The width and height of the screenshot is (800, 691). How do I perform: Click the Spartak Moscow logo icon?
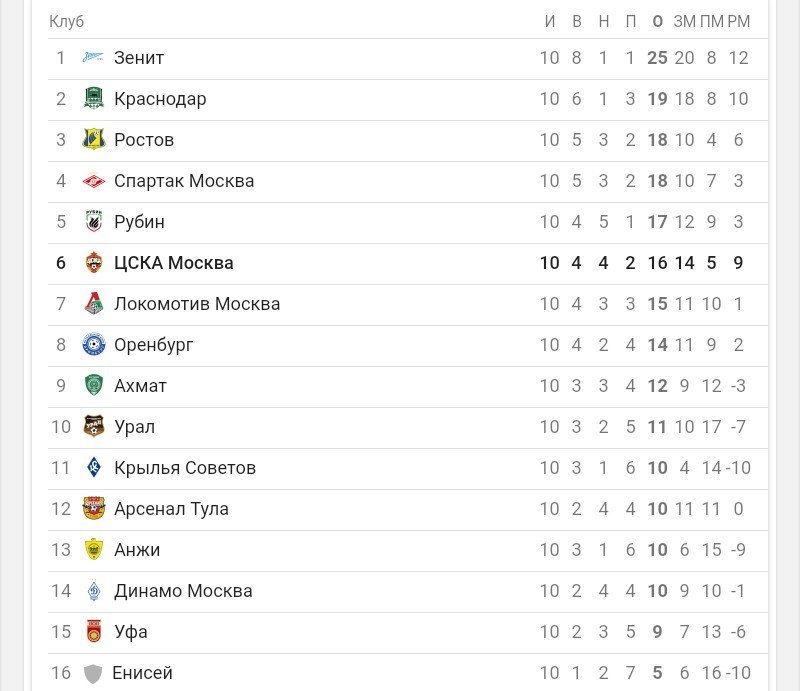coord(93,181)
